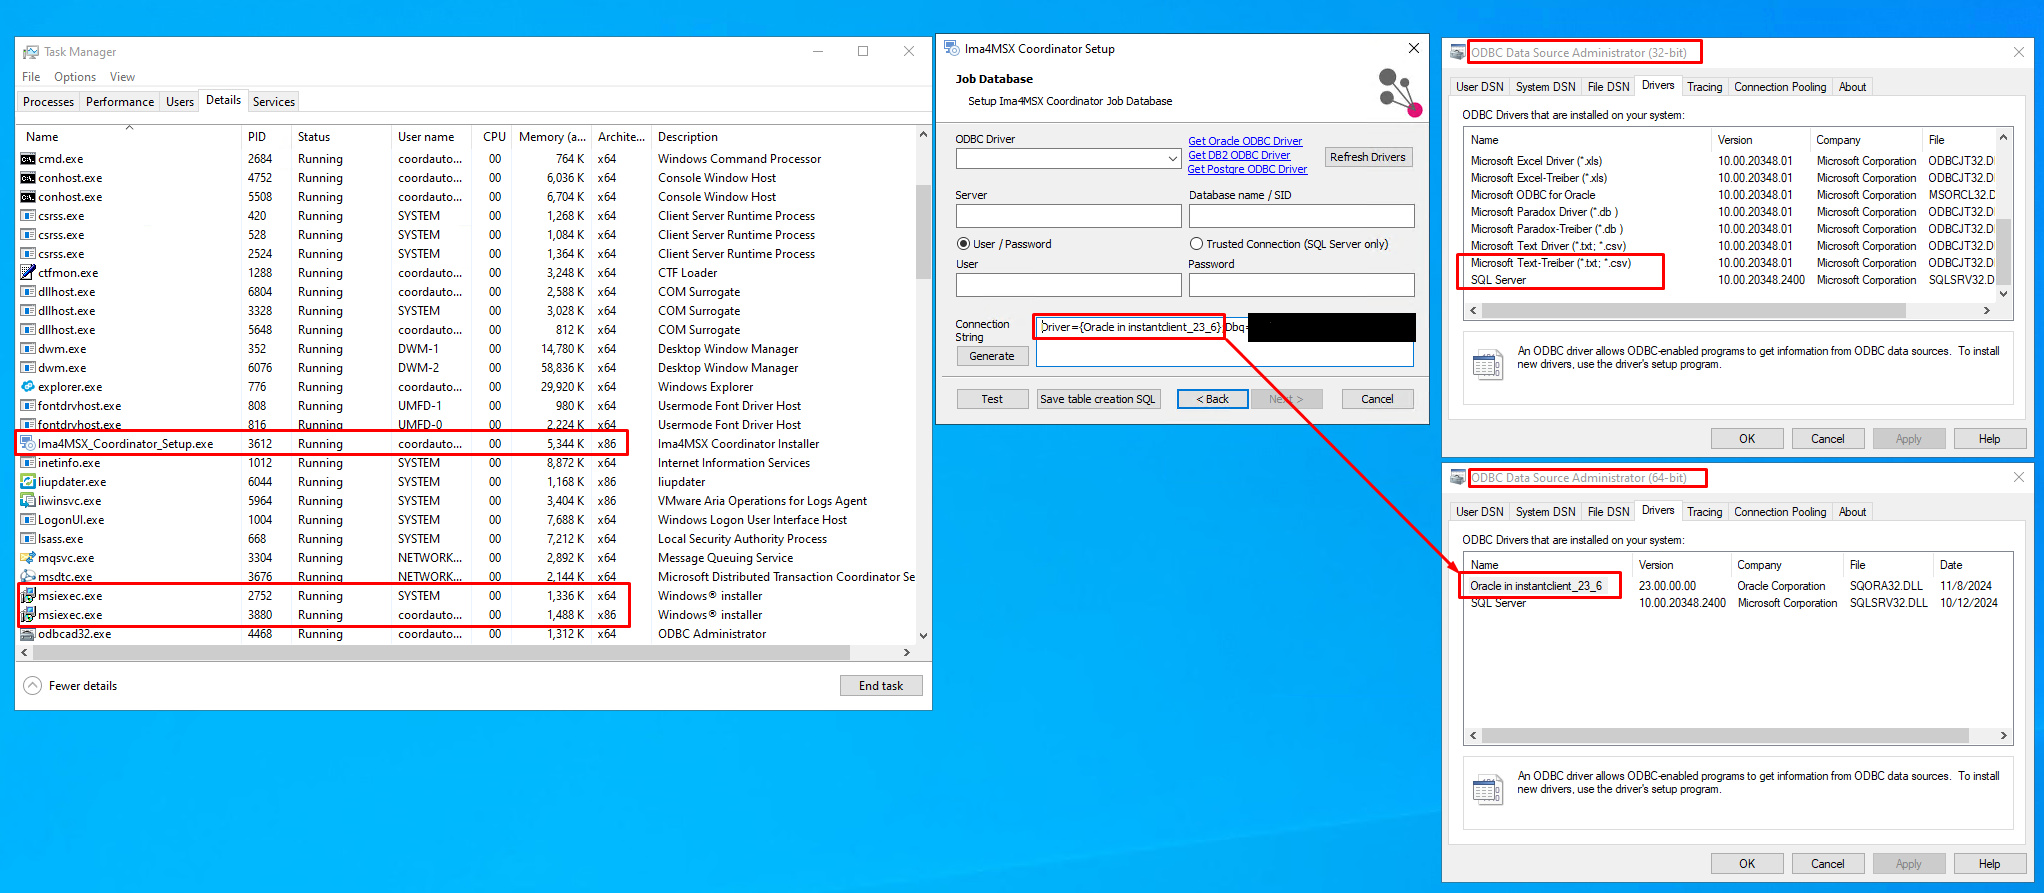Click the first msiexec.exe installer icon

tap(28, 596)
